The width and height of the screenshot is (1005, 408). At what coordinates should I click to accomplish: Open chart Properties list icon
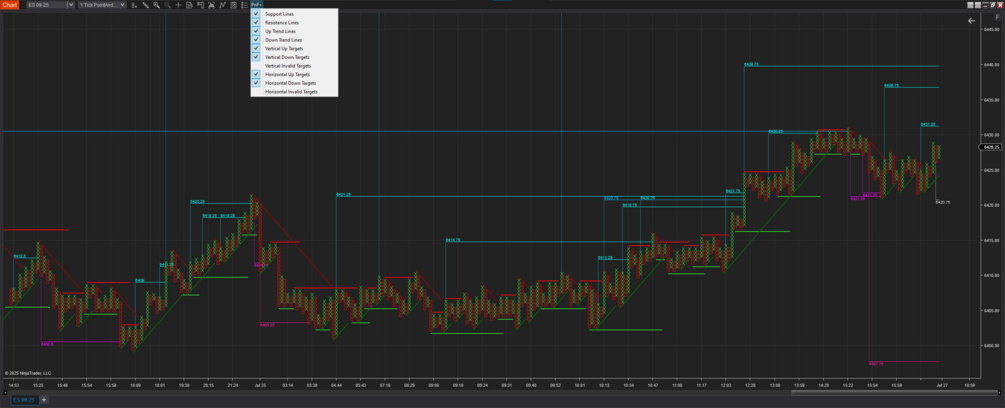pyautogui.click(x=244, y=5)
